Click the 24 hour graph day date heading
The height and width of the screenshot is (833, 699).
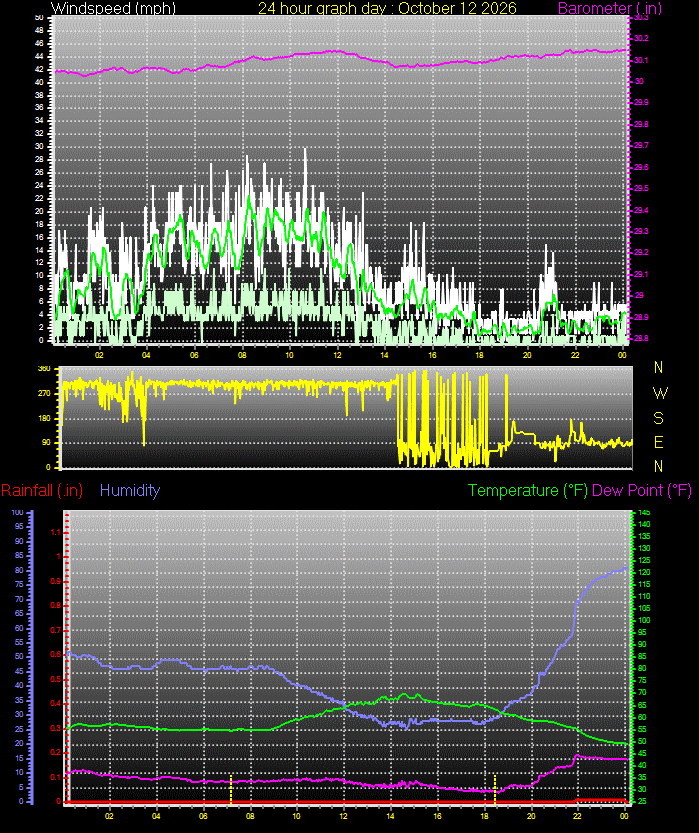click(x=387, y=8)
